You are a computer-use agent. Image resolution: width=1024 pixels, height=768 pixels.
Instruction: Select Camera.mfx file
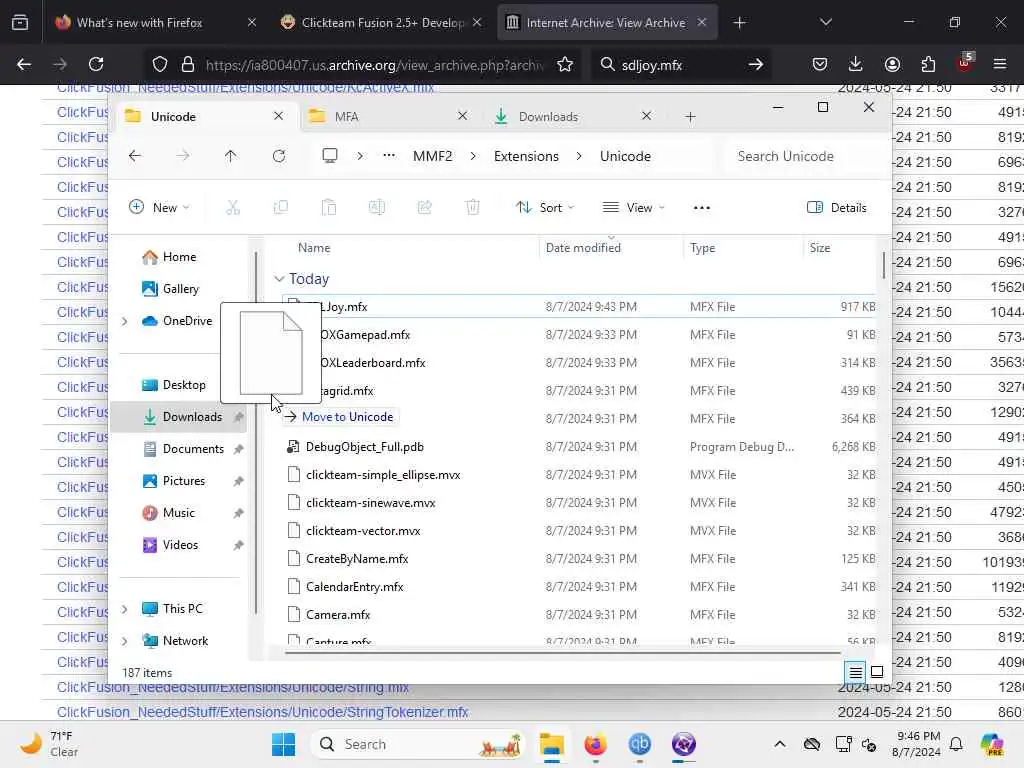pyautogui.click(x=338, y=615)
